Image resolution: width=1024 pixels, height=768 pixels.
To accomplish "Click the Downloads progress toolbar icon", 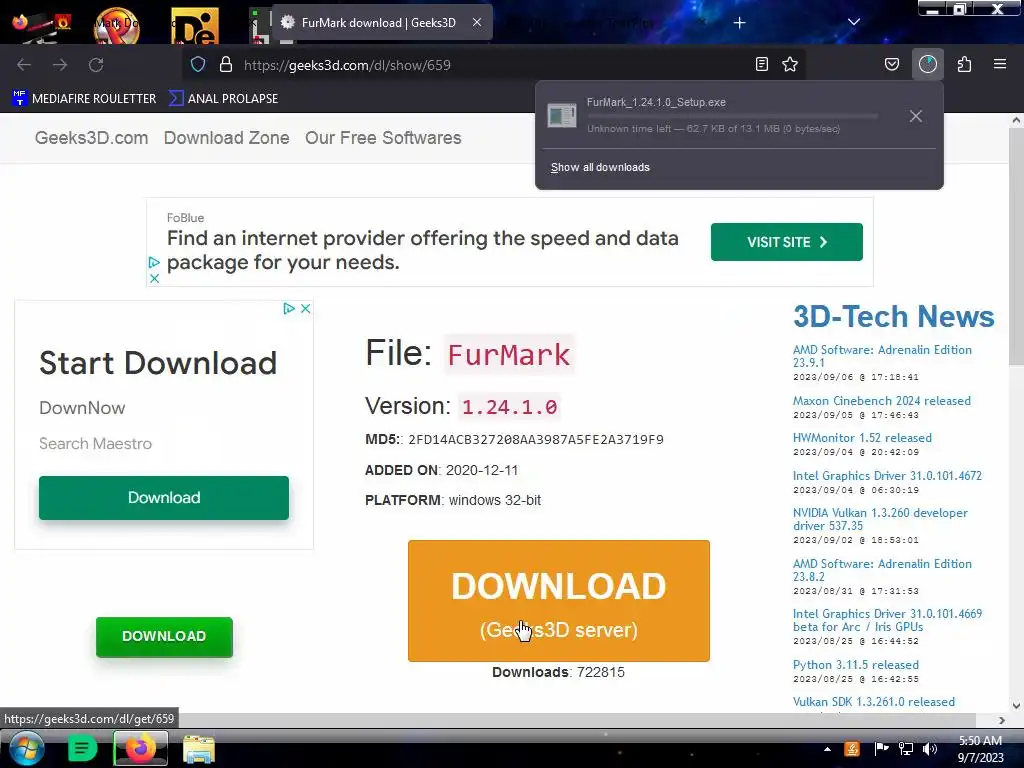I will coord(927,64).
